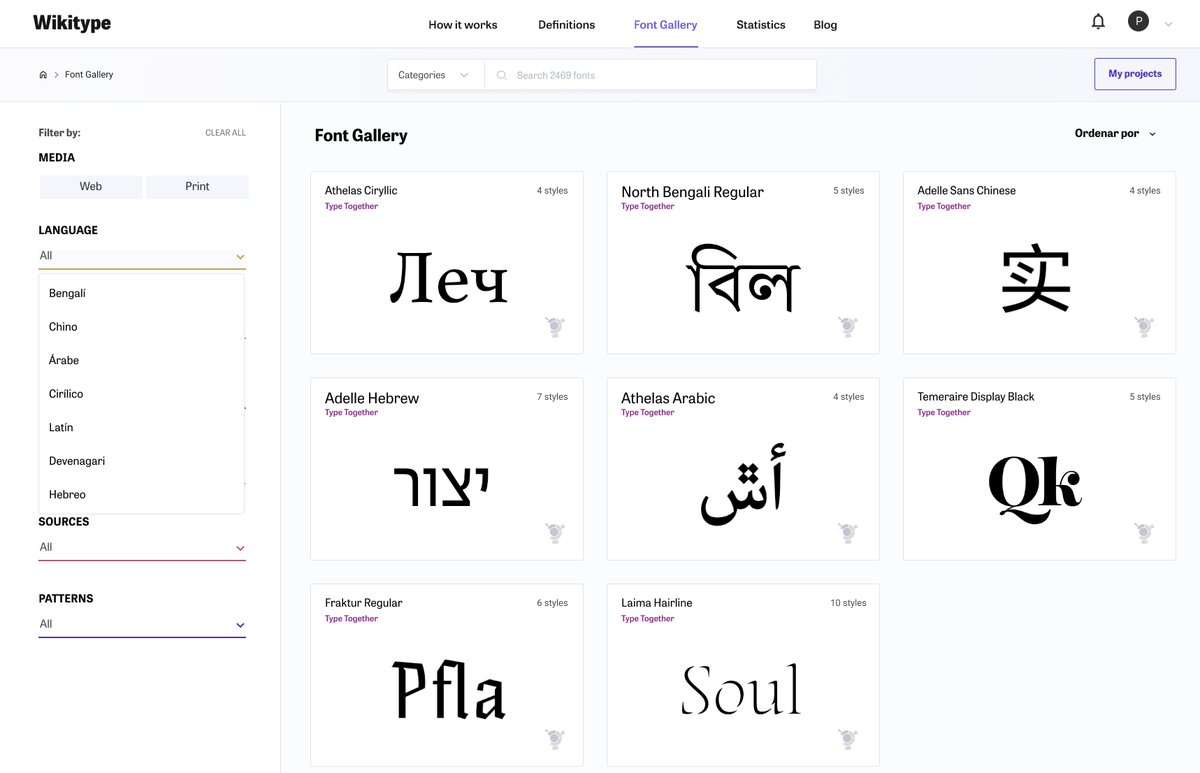
Task: Click the project icon on North Bengali Regular
Action: (x=849, y=327)
